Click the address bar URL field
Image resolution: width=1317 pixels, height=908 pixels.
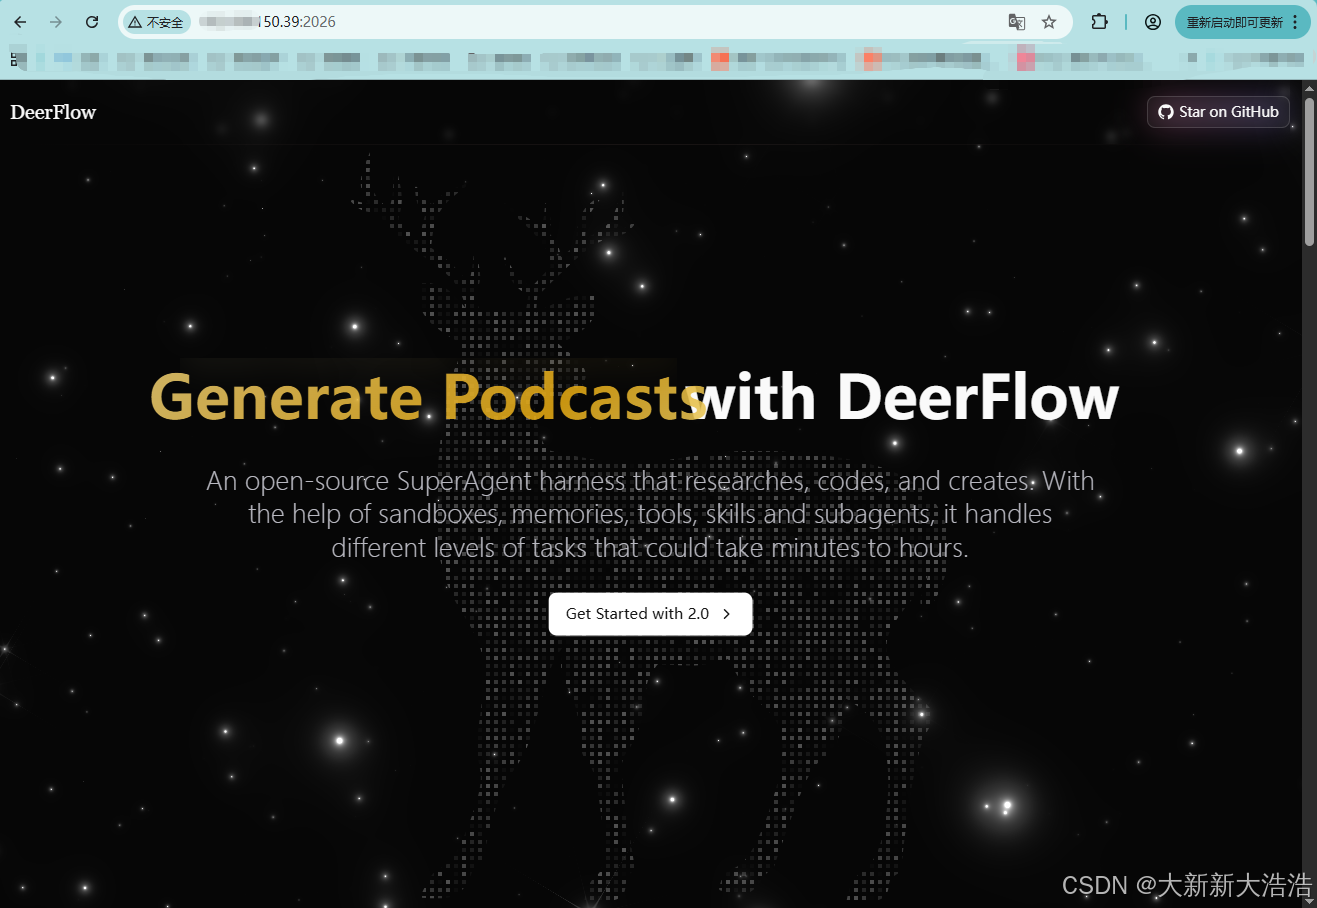595,22
